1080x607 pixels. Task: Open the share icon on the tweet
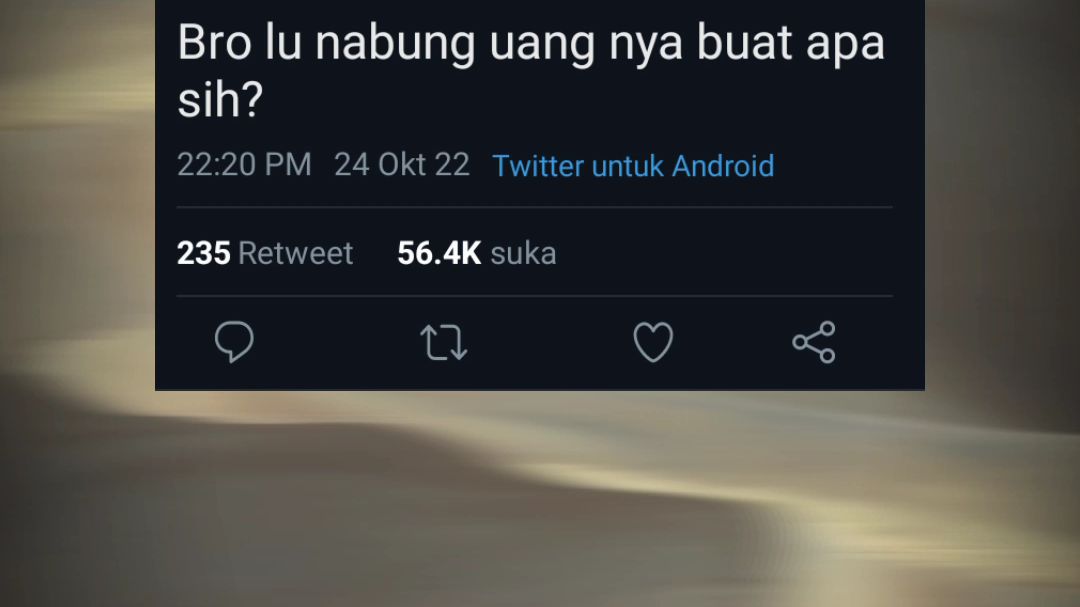(813, 342)
